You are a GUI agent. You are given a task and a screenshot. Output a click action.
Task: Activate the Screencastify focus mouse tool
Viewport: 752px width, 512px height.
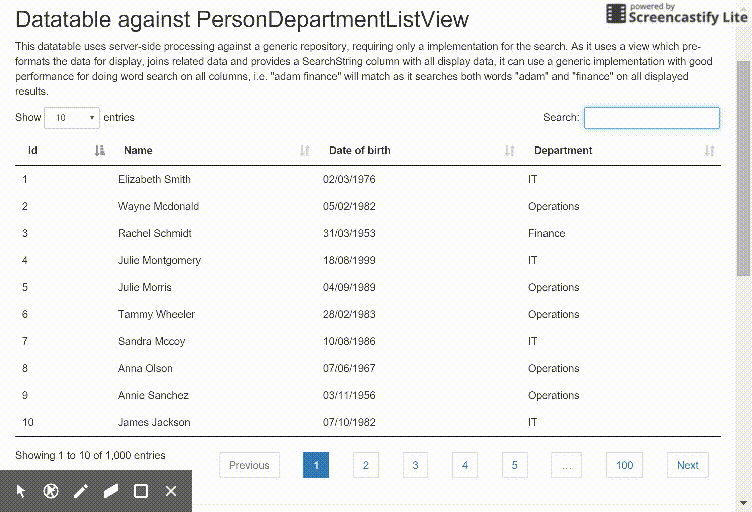coord(51,491)
